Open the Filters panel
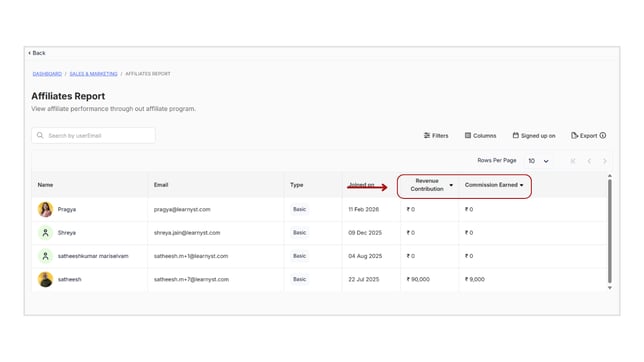The height and width of the screenshot is (362, 644). [x=436, y=136]
